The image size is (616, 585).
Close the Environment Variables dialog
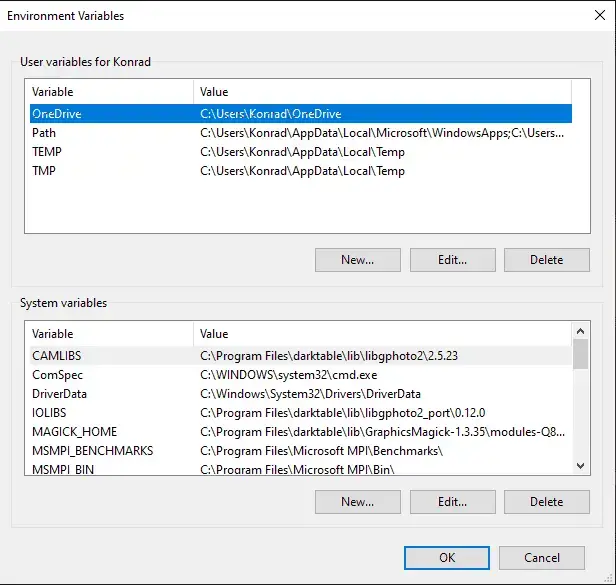(600, 15)
